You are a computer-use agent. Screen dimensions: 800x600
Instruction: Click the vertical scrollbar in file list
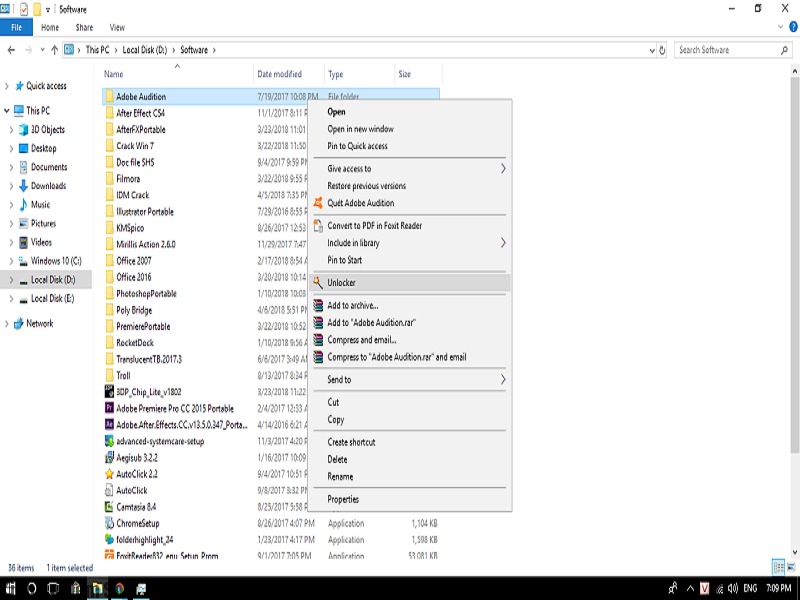(x=794, y=264)
